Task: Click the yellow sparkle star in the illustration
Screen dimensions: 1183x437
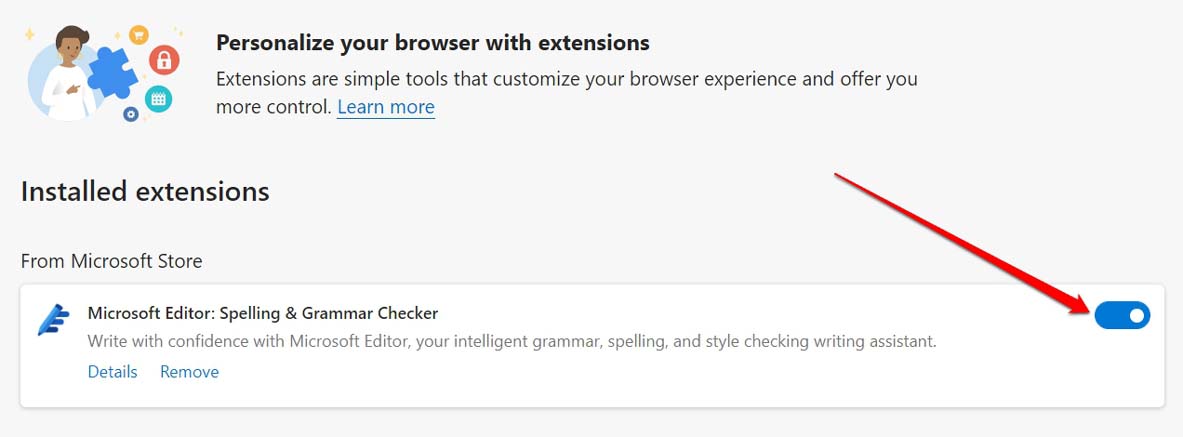Action: pos(30,34)
